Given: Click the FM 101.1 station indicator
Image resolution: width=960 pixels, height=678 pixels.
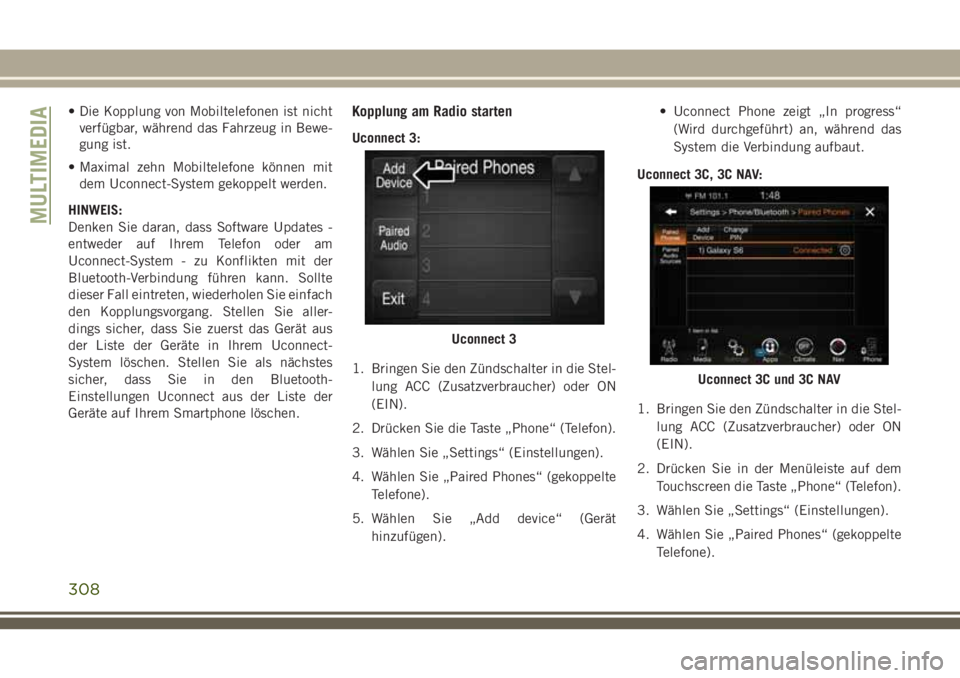Looking at the screenshot, I should 706,196.
